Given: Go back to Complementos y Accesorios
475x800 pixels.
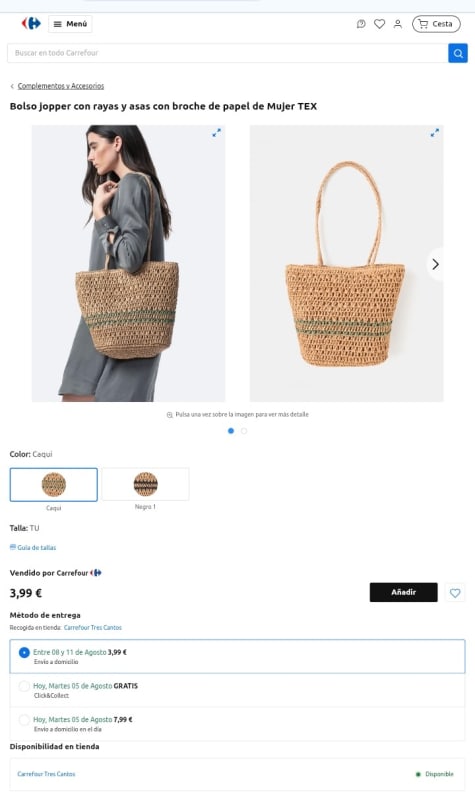Looking at the screenshot, I should 60,86.
